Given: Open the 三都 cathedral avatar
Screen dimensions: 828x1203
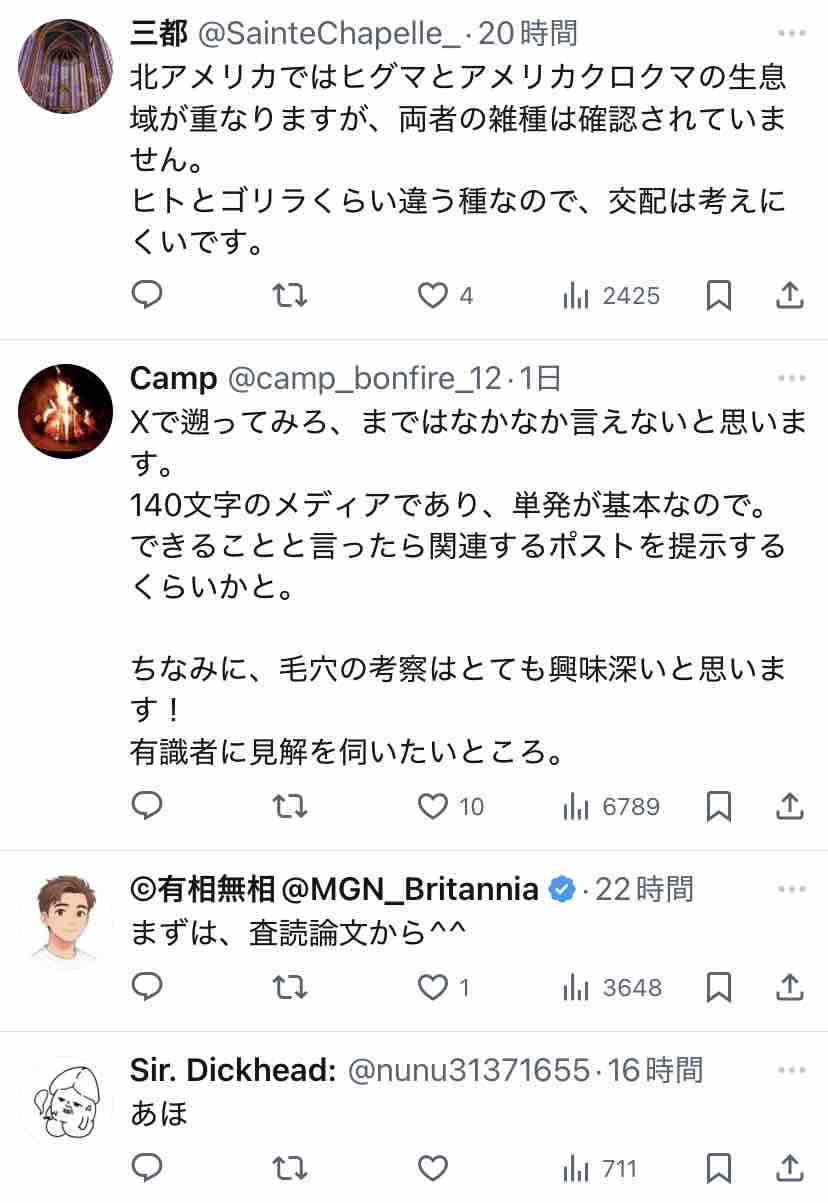Looking at the screenshot, I should (x=66, y=66).
